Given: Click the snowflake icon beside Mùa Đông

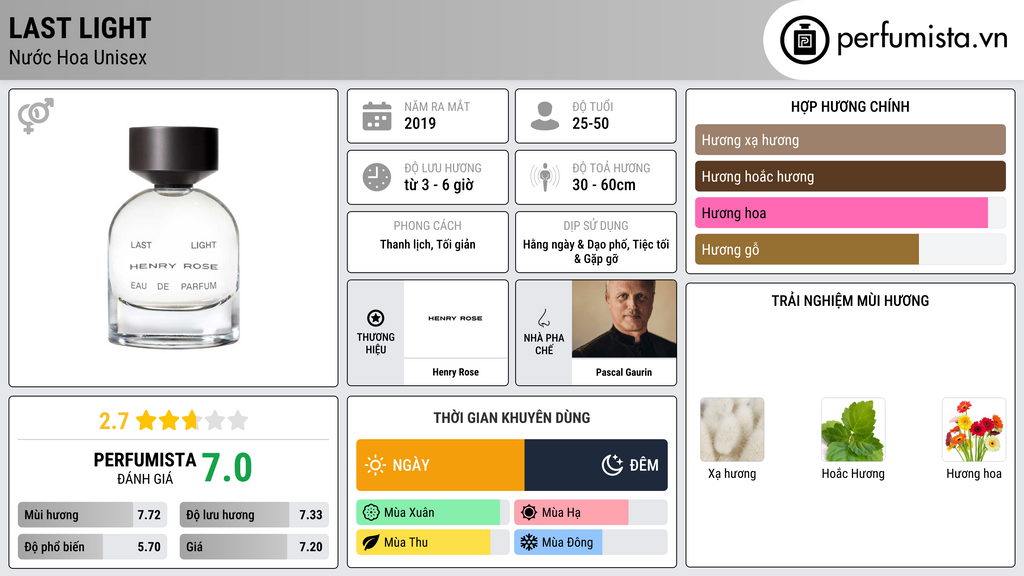Looking at the screenshot, I should [529, 542].
